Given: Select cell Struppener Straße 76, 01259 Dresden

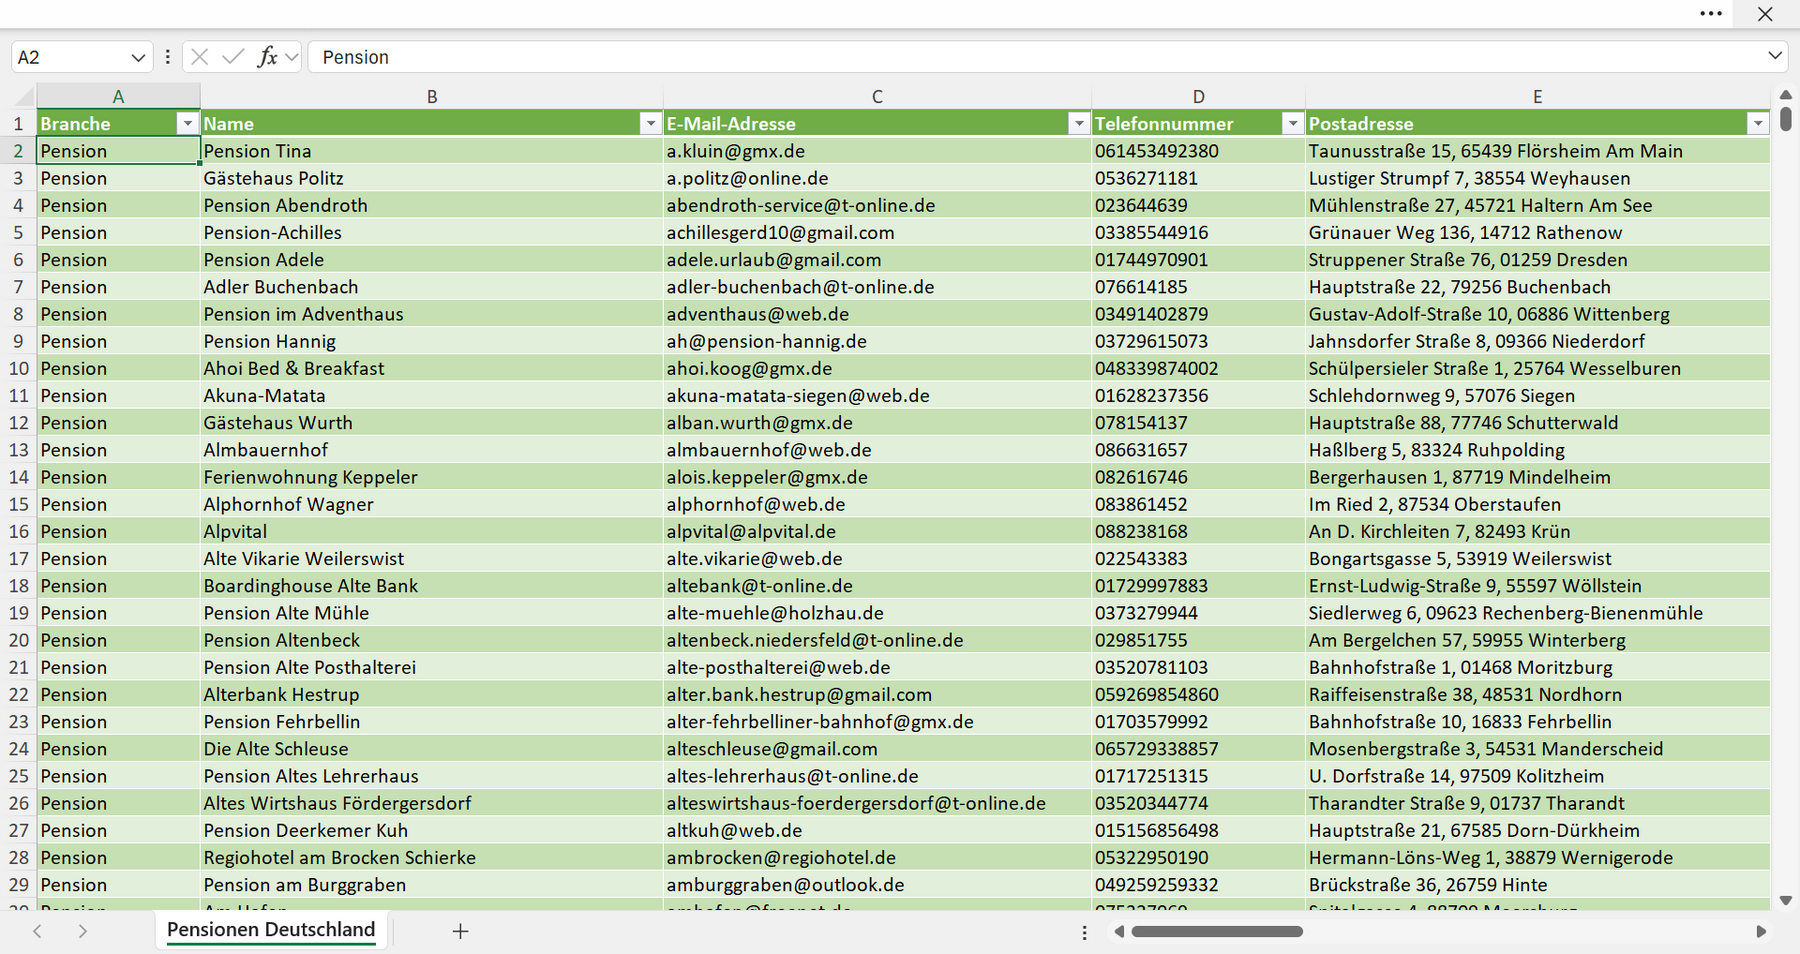Looking at the screenshot, I should (1537, 259).
